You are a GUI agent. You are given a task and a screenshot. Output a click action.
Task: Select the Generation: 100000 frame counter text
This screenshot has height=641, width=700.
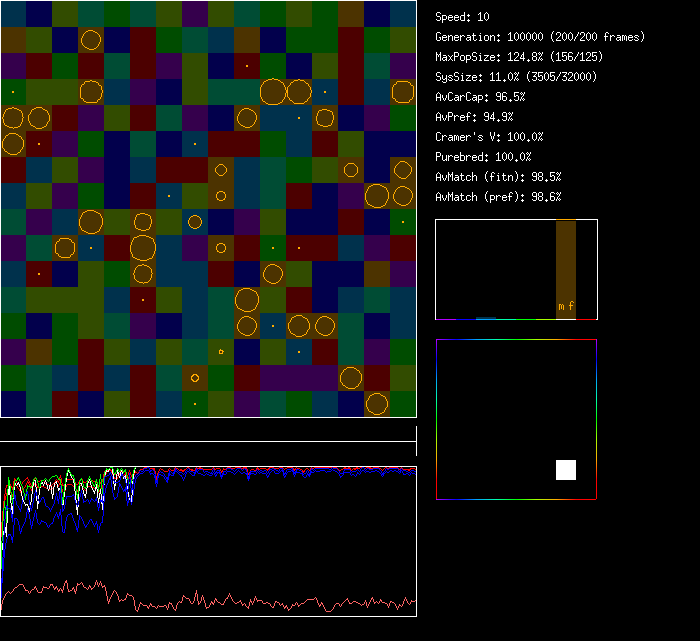(540, 37)
